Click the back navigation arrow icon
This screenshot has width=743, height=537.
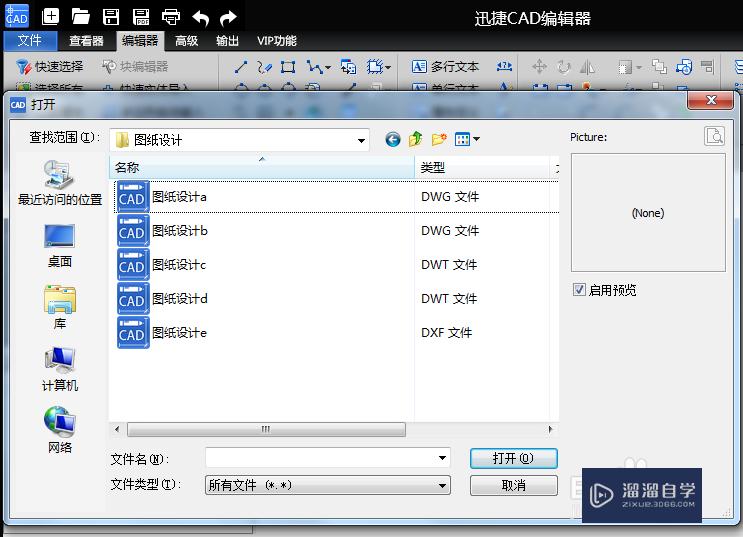(393, 139)
